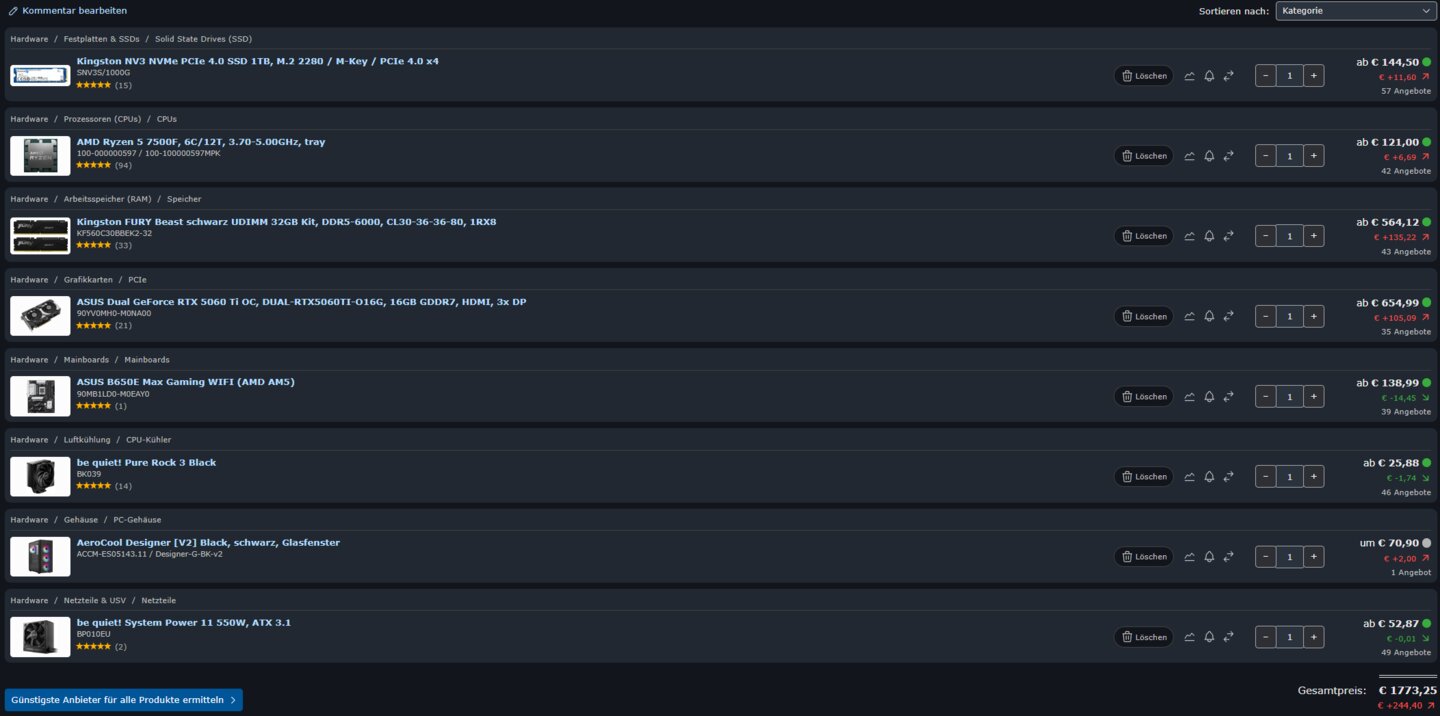Open price history chart for ASUS RTX 5060 Ti

1189,316
